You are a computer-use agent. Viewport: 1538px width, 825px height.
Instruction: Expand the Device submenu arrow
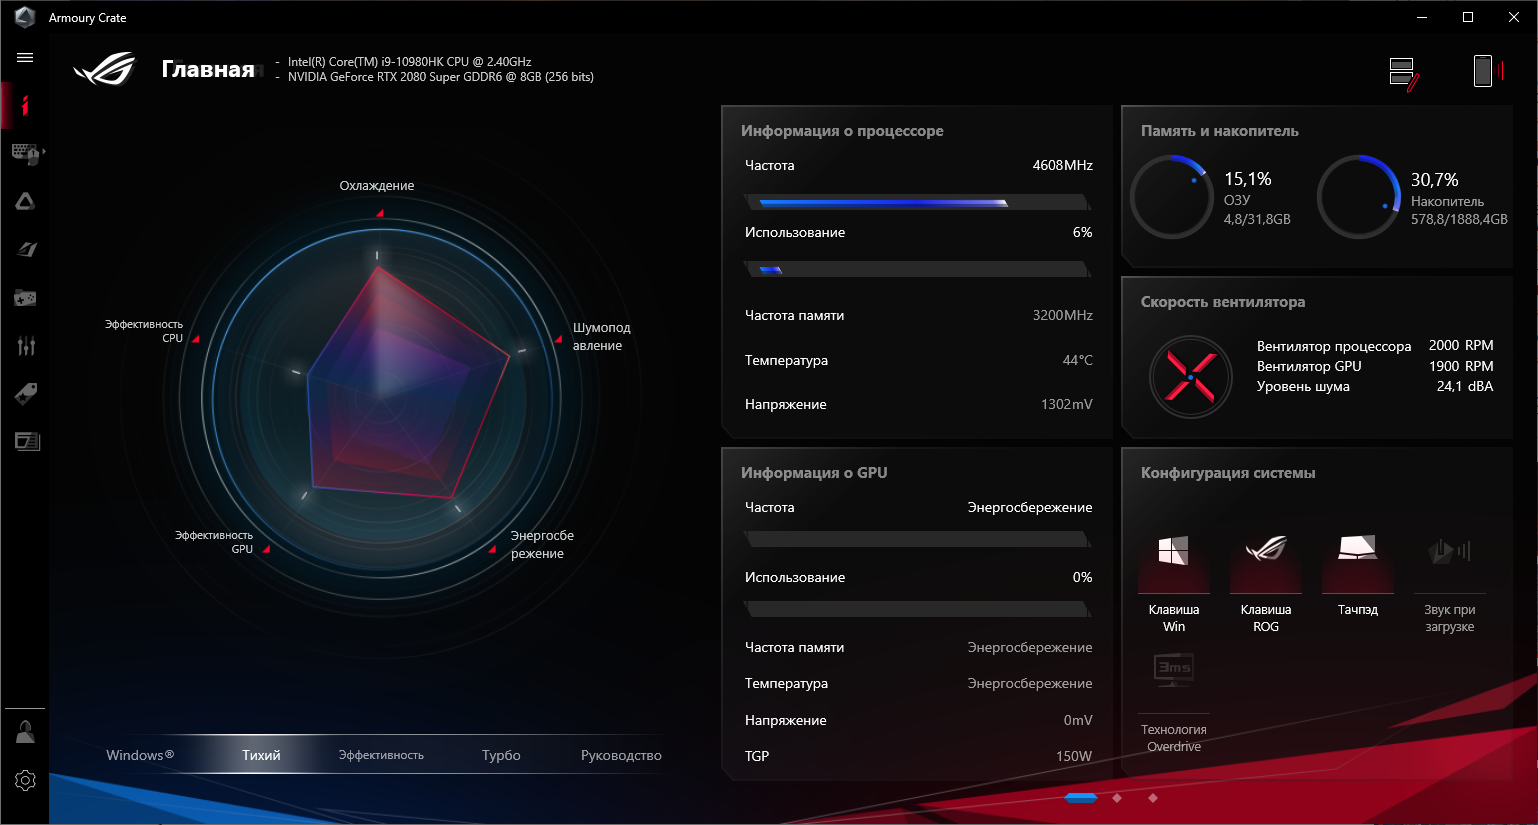(44, 152)
